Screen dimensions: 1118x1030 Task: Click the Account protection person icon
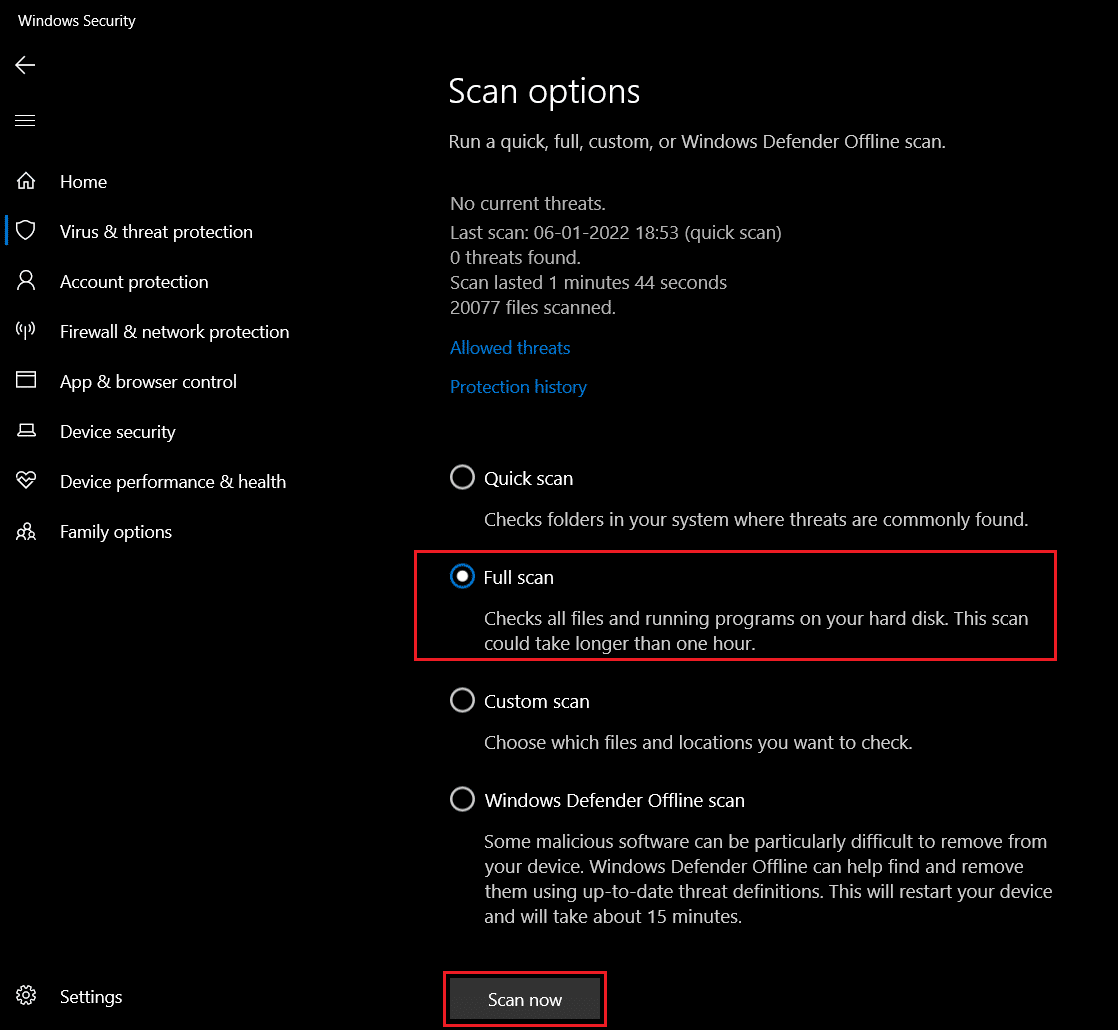point(26,281)
